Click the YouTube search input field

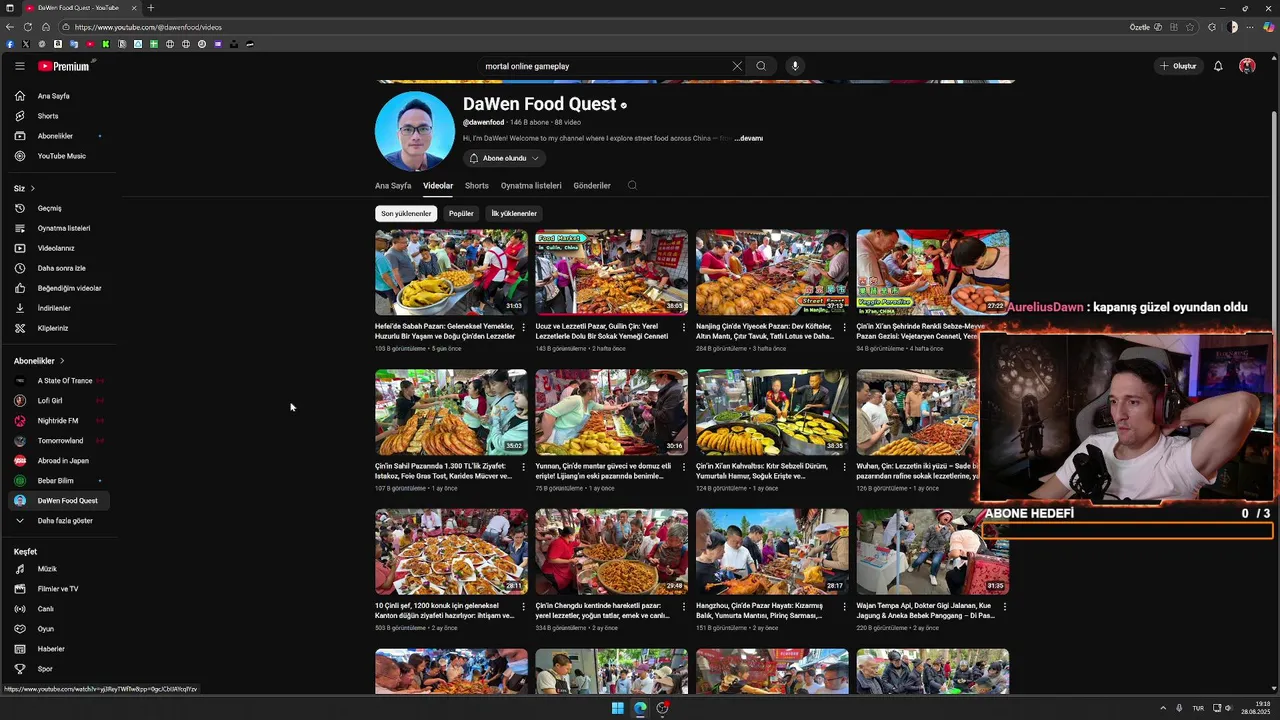(605, 66)
